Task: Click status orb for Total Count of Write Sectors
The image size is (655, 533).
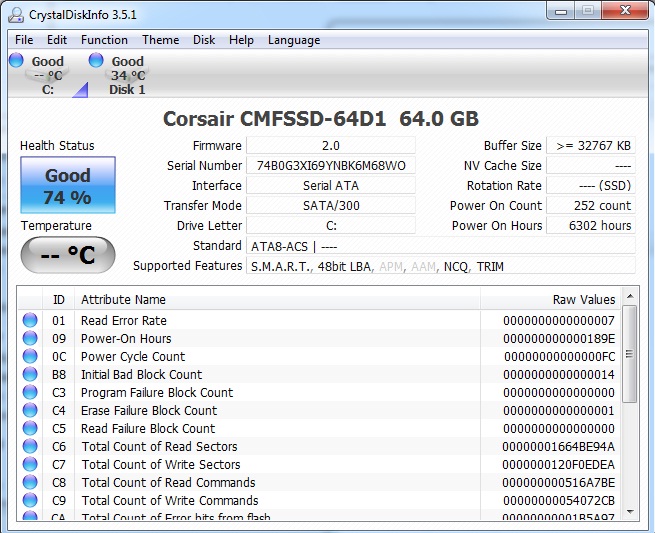Action: 30,464
